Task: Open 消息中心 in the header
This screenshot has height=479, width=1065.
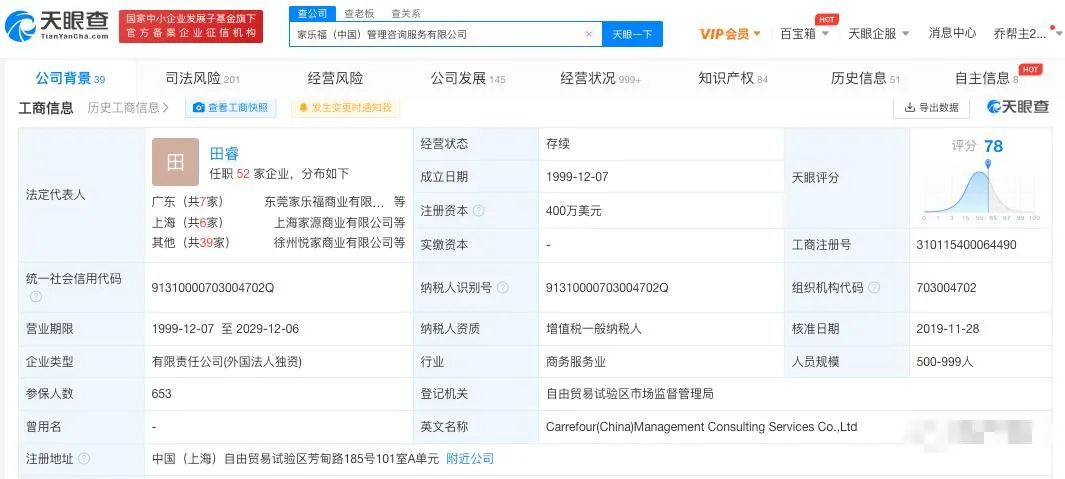Action: [952, 33]
